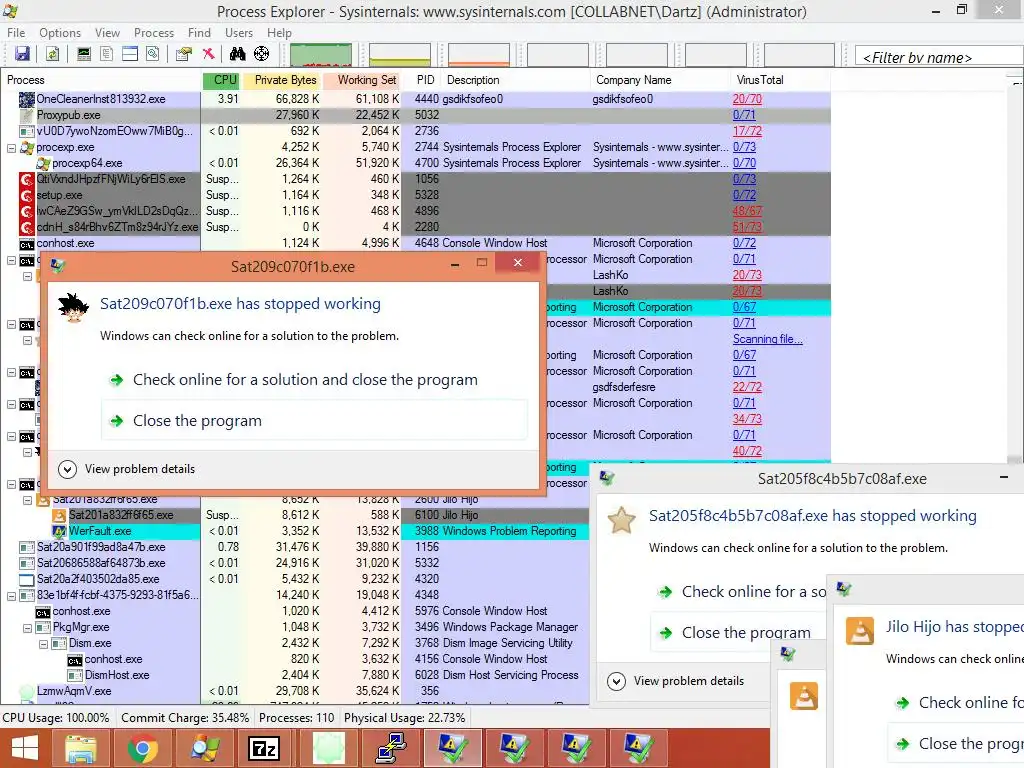The width and height of the screenshot is (1024, 768).
Task: Click the orange cone icon in the Jilo Hijo dialog
Action: [859, 631]
